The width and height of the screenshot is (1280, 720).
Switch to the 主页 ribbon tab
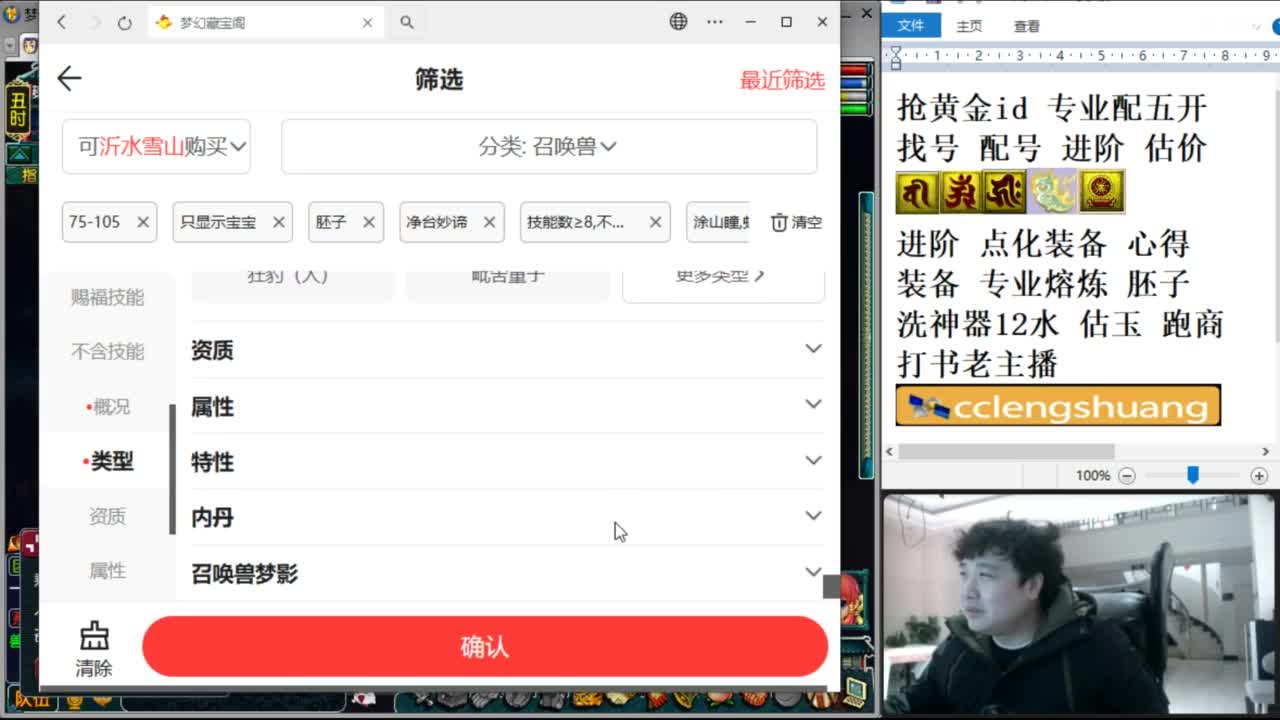pyautogui.click(x=969, y=26)
